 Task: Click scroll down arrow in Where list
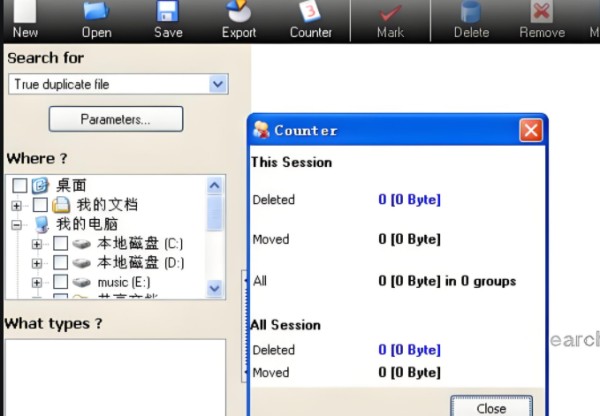[x=215, y=288]
